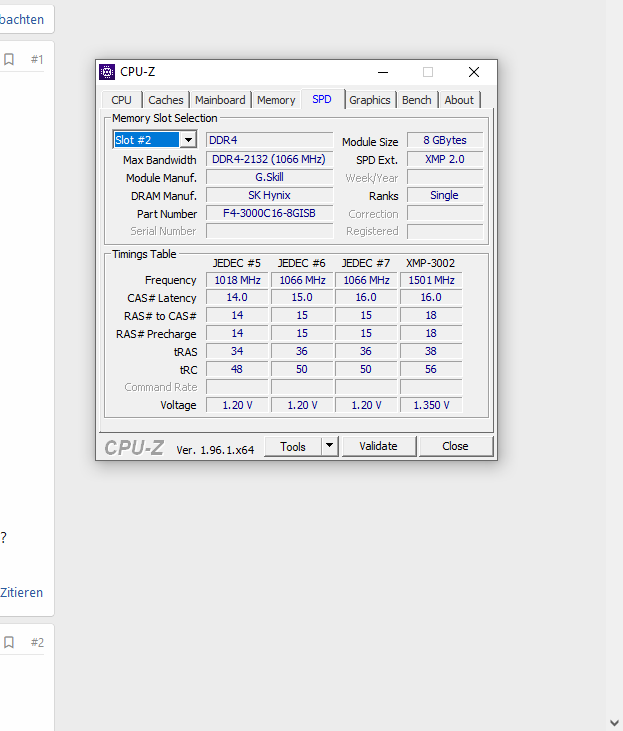Click the scroll down arrow of page scrollbar
Viewport: 623px width, 731px height.
(x=614, y=723)
